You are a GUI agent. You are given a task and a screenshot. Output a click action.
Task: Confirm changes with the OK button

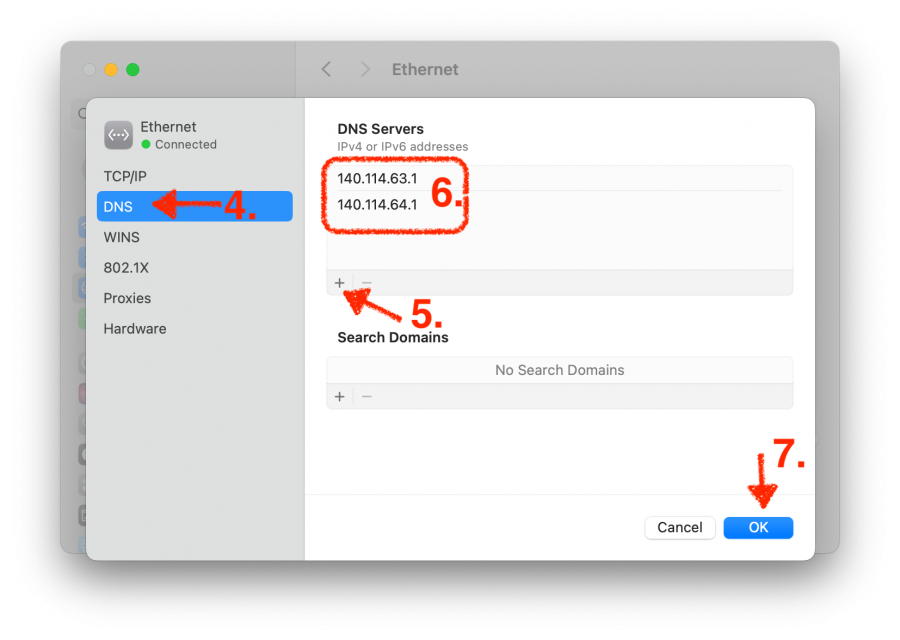758,527
